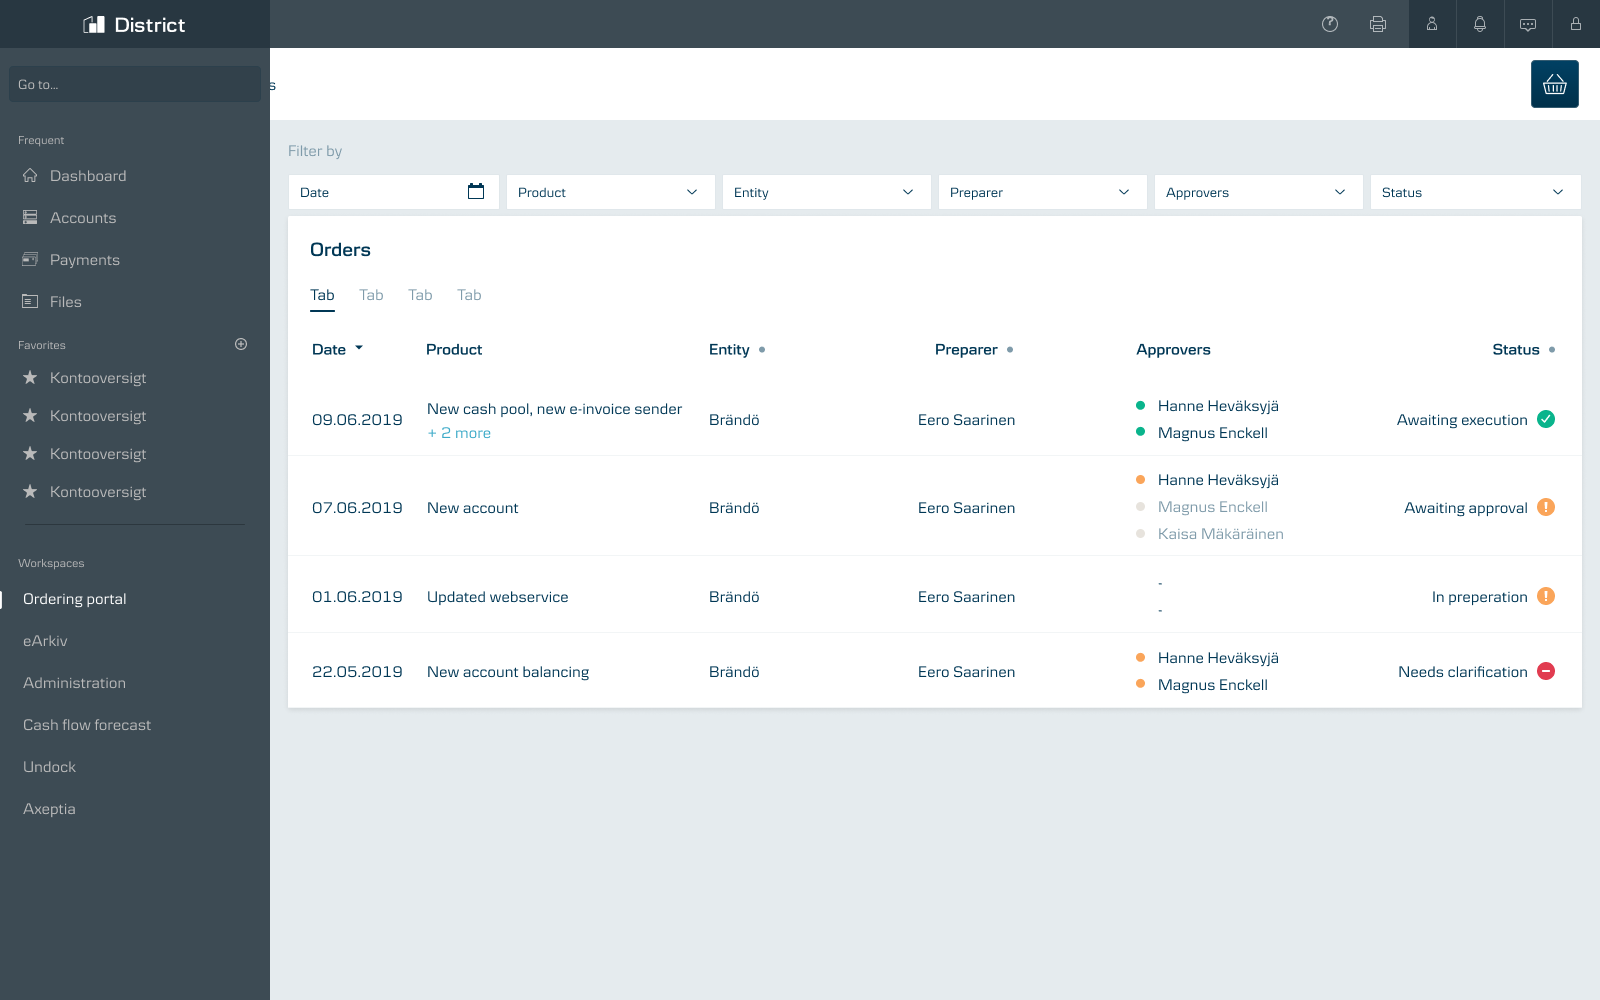This screenshot has width=1600, height=1000.
Task: Select the active underlined Tab in Orders
Action: (x=322, y=295)
